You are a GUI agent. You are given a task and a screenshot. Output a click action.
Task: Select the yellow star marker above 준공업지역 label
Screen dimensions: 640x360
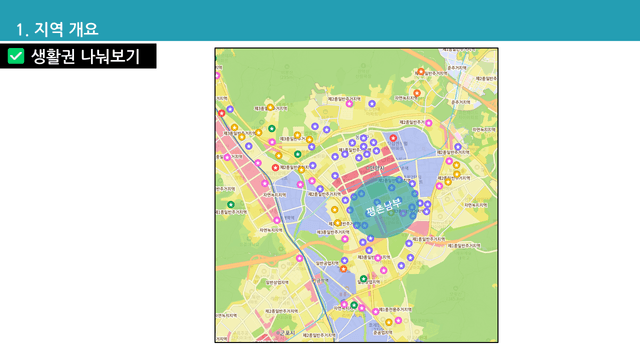(x=389, y=322)
